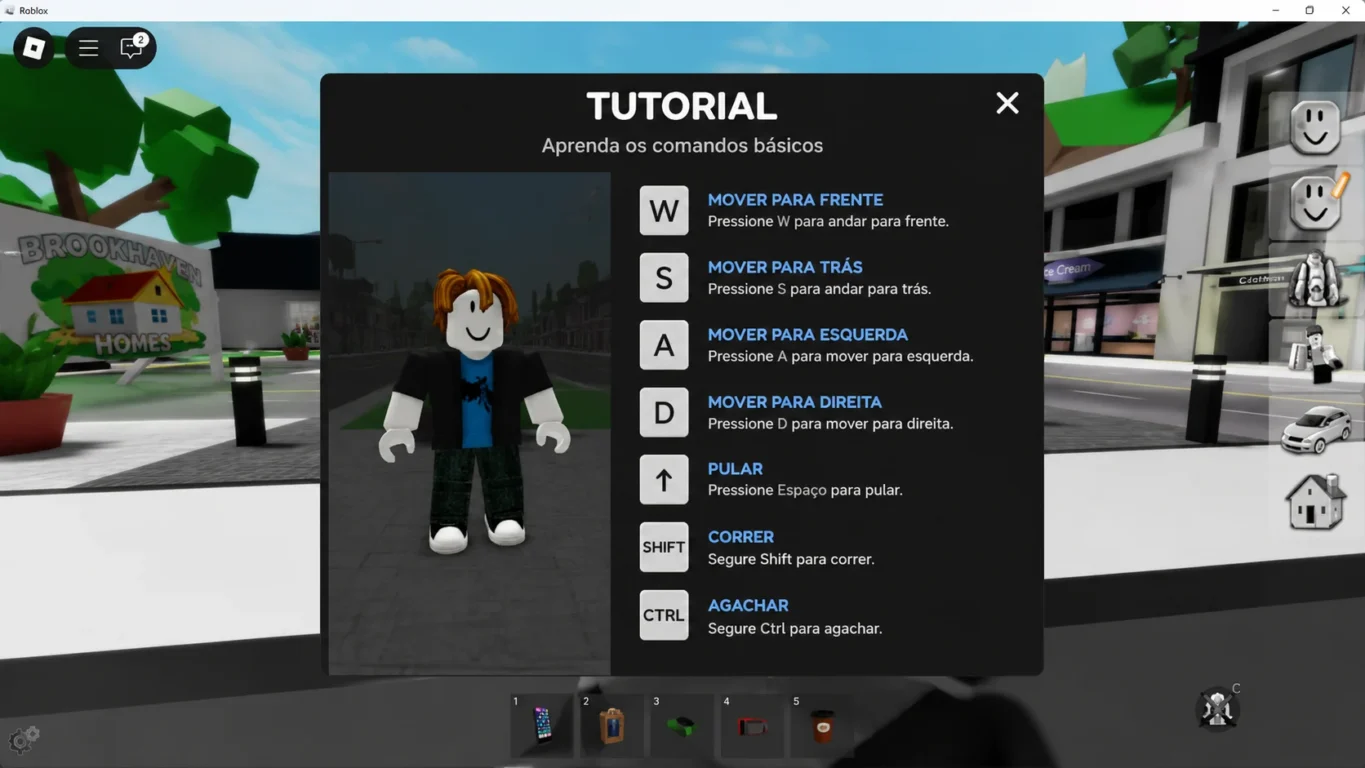Click the CORRER heading
Viewport: 1365px width, 768px height.
tap(741, 537)
